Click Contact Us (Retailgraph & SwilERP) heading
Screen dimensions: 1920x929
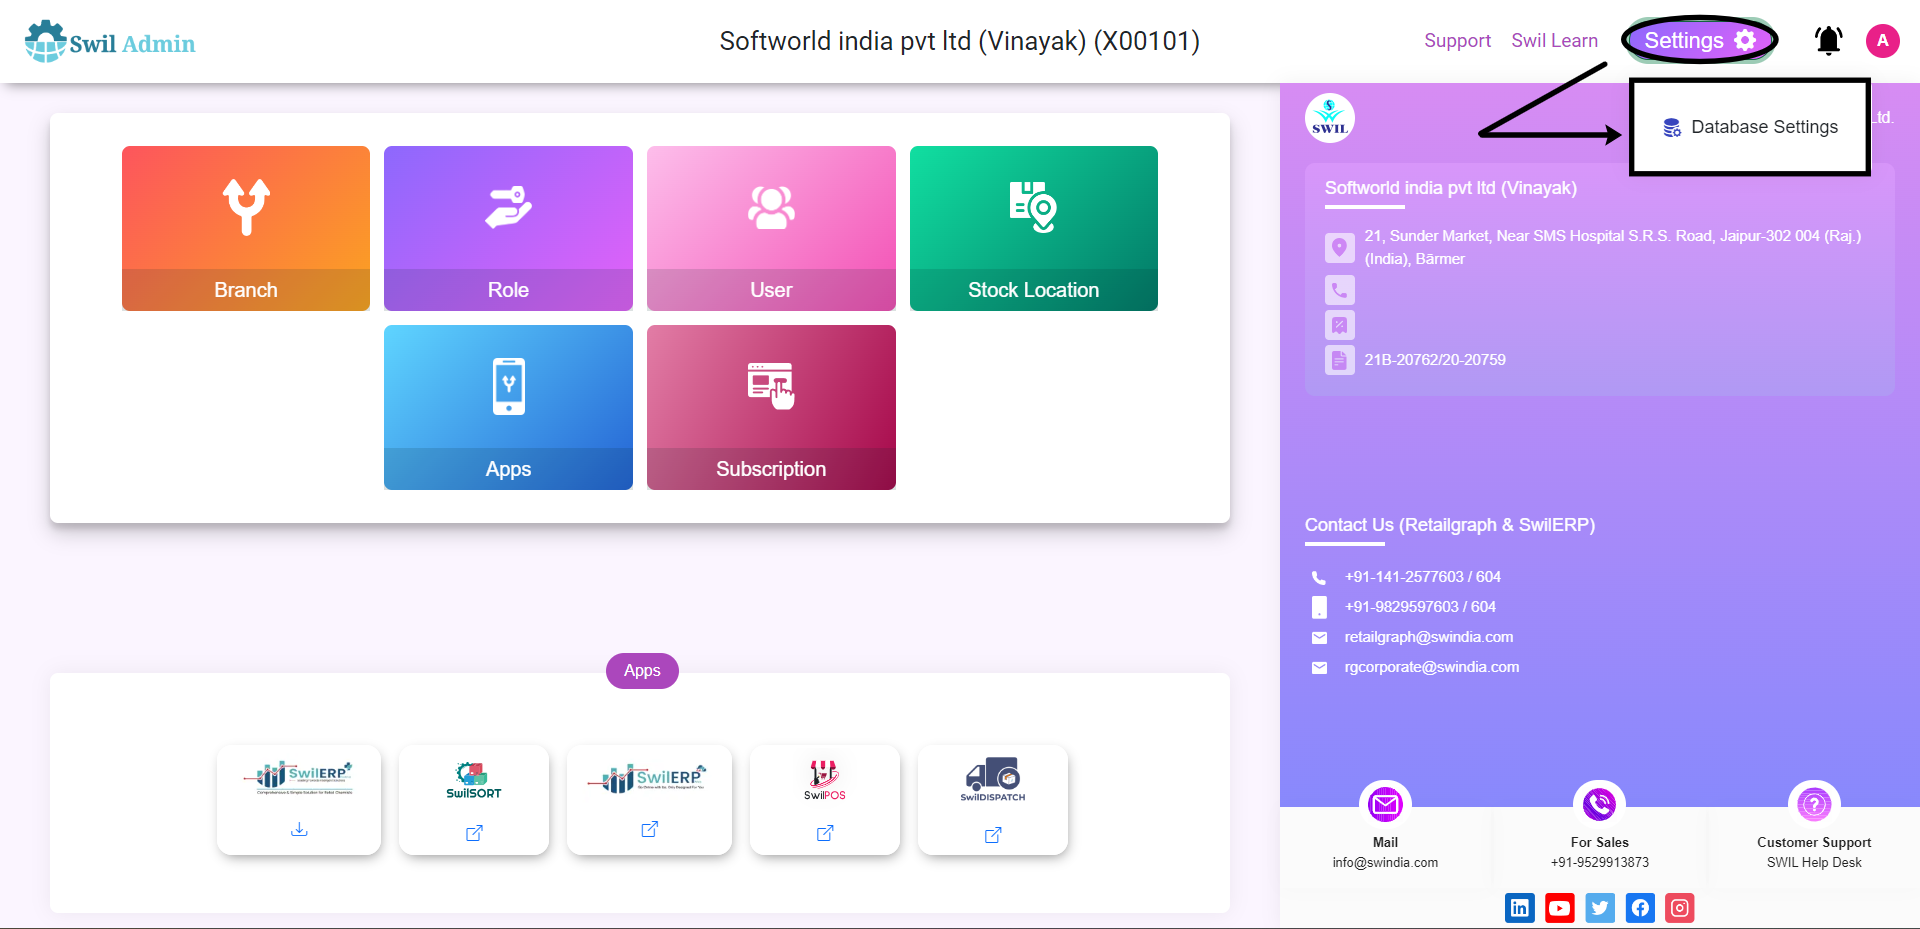[1450, 525]
